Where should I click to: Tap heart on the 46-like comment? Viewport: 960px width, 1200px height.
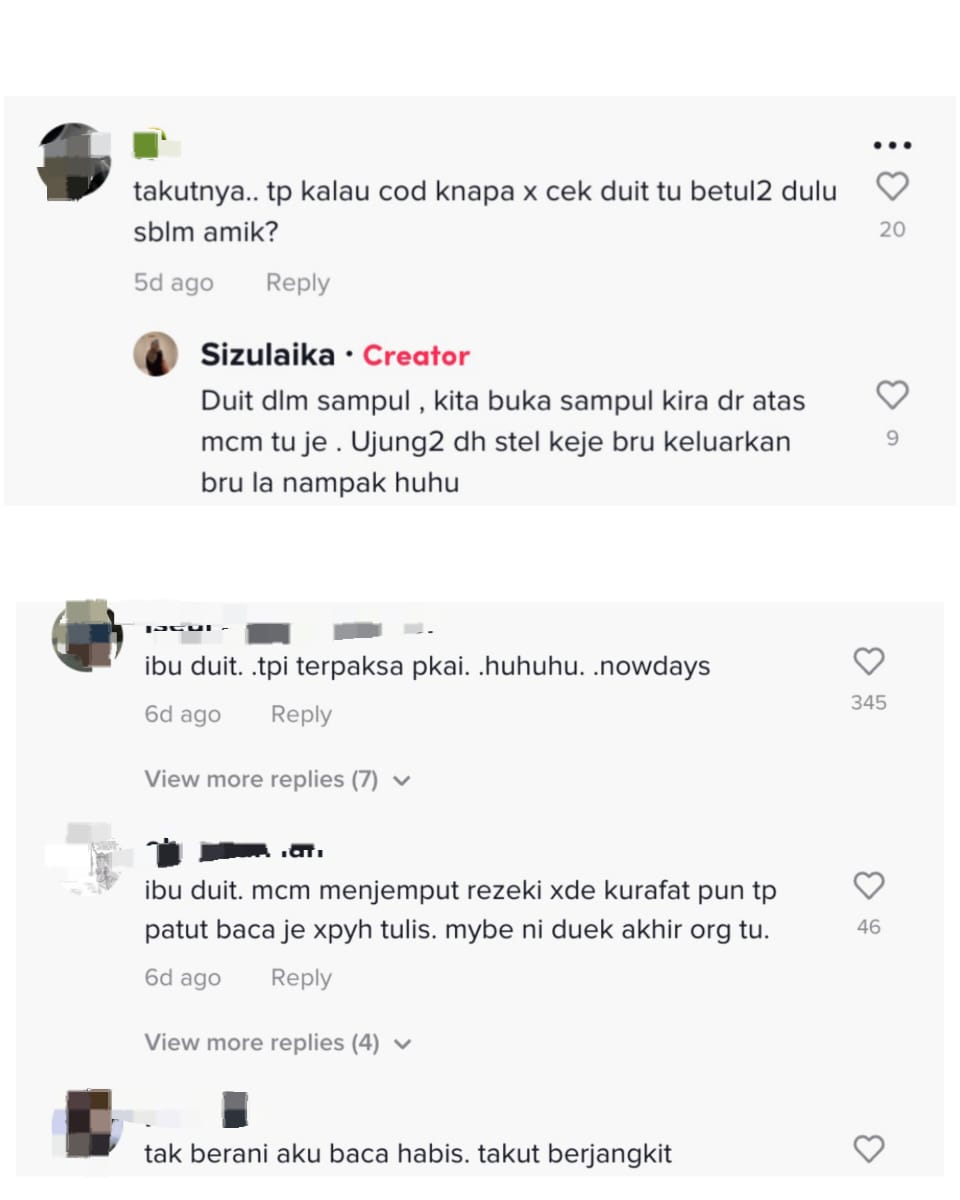[x=869, y=885]
